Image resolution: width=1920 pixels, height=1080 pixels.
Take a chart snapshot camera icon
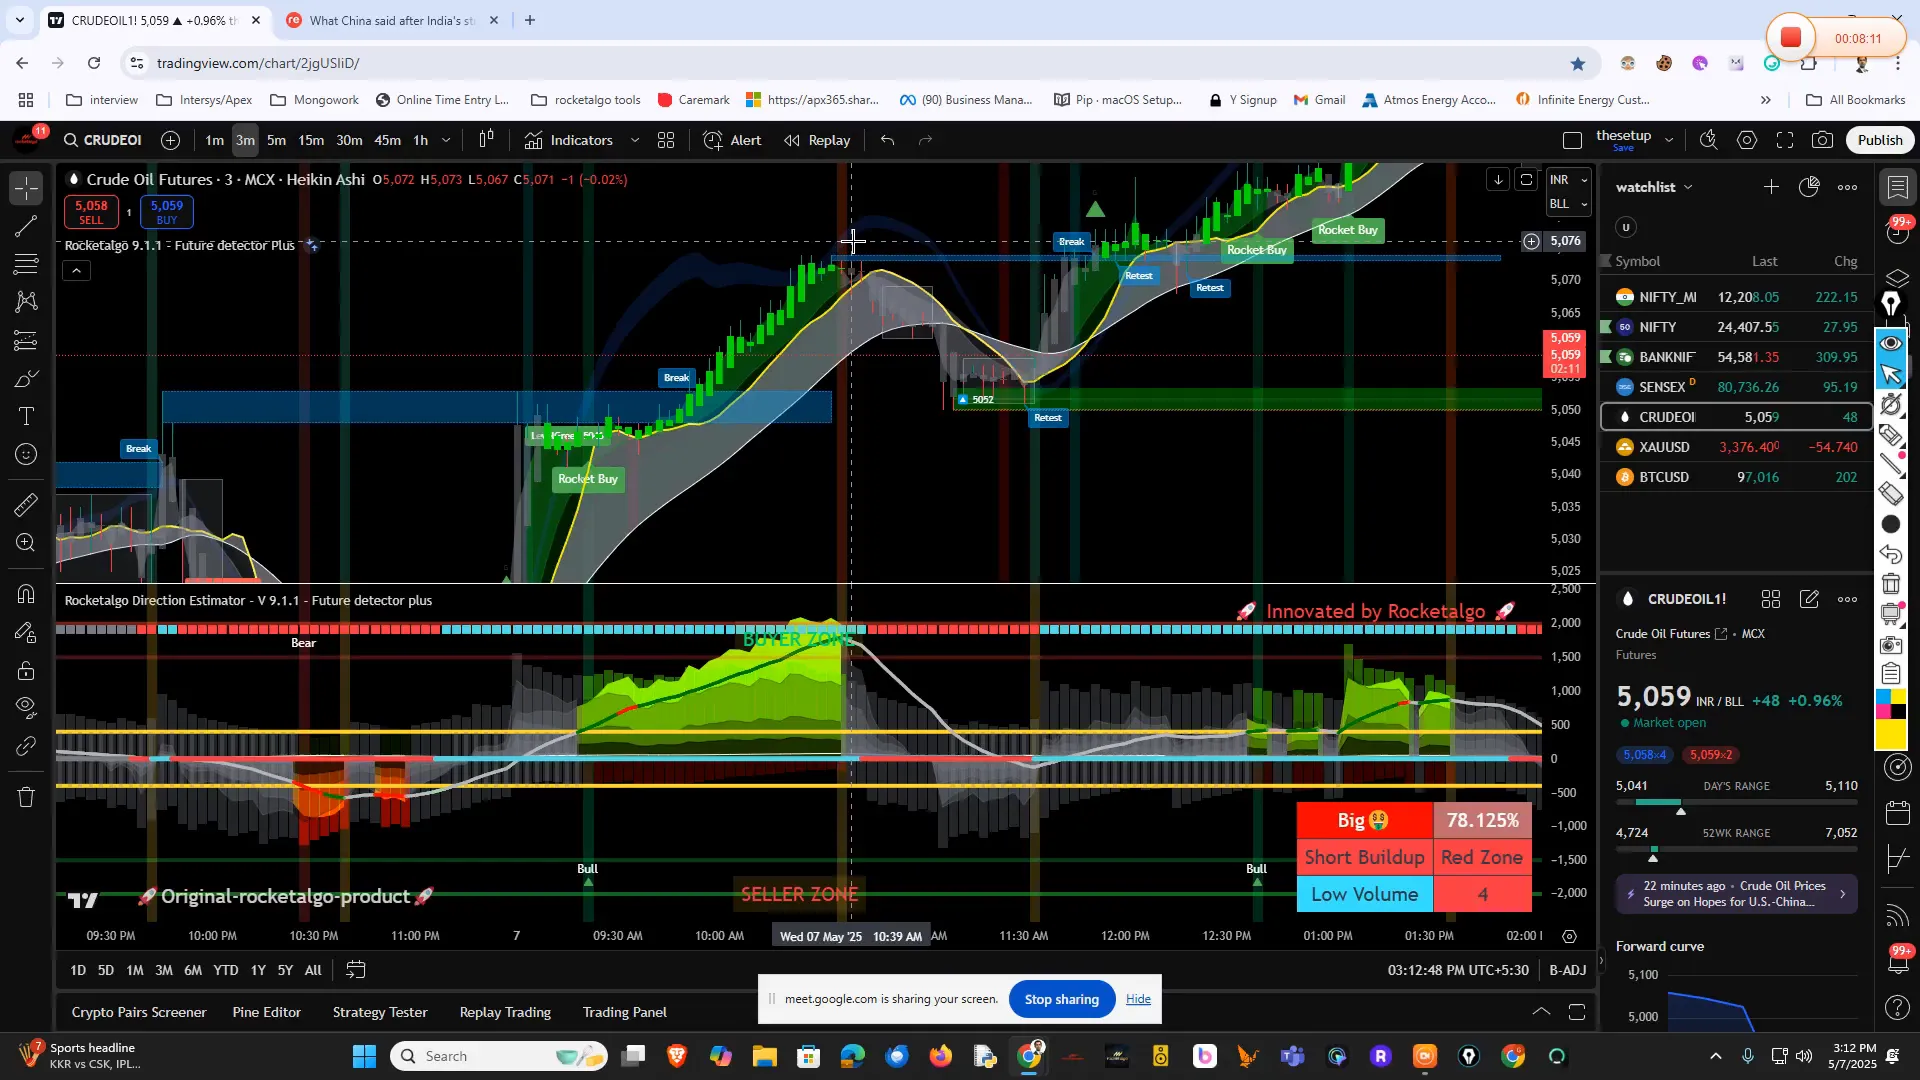1823,140
